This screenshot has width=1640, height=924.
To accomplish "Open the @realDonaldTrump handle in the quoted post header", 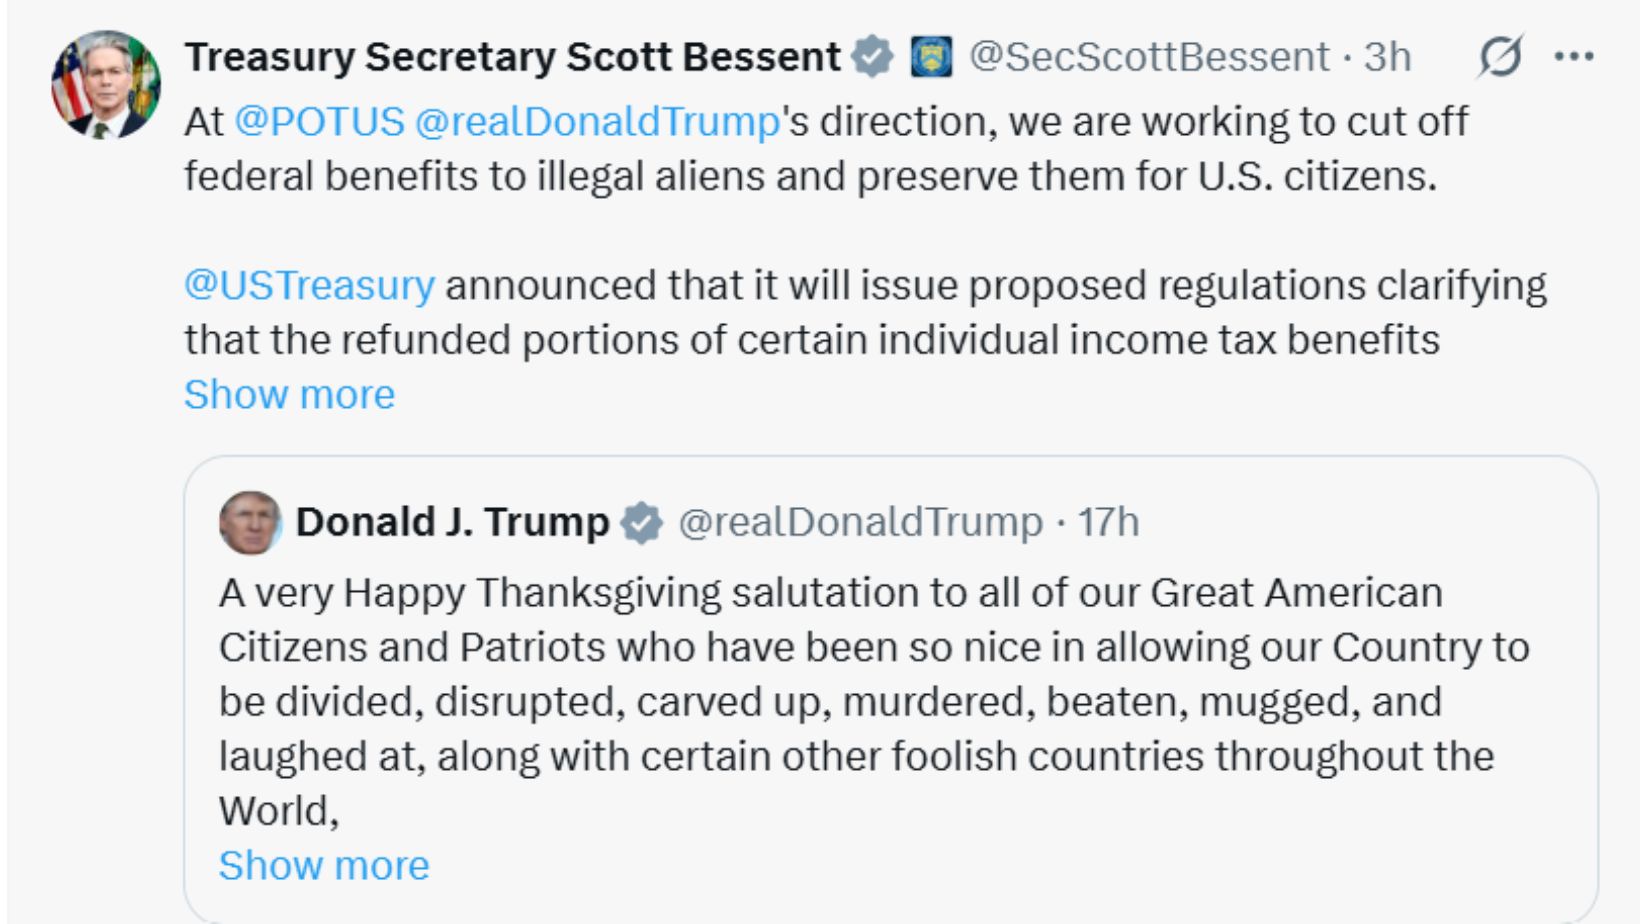I will coord(860,522).
